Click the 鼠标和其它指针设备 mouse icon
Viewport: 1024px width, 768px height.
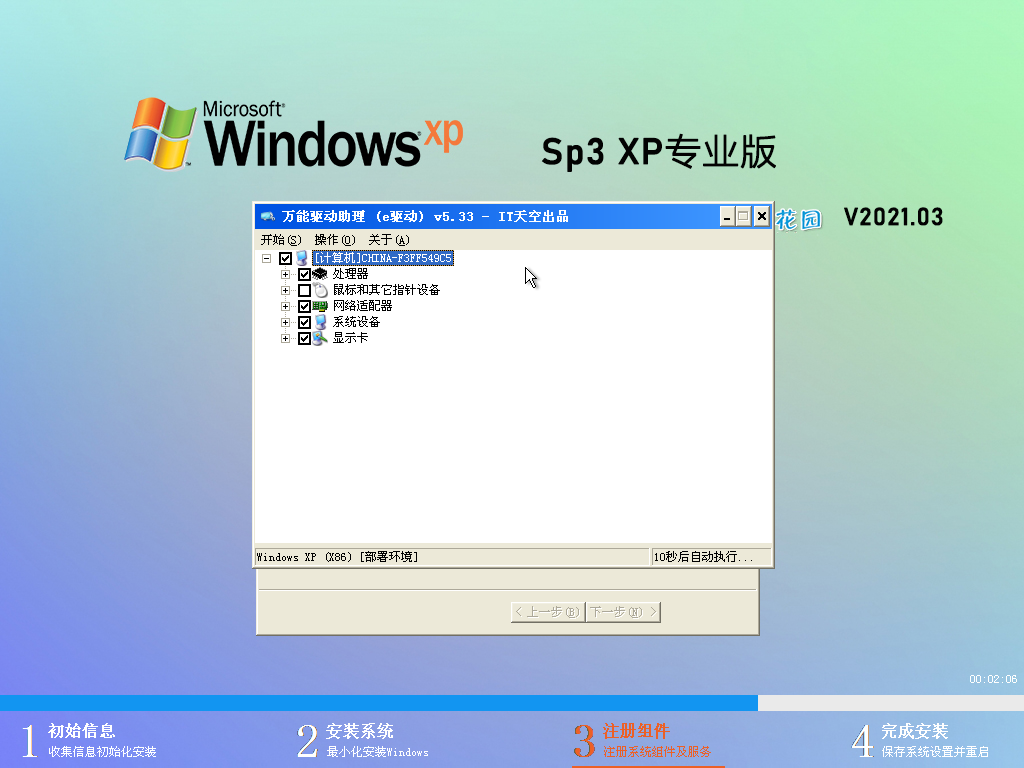click(x=320, y=289)
